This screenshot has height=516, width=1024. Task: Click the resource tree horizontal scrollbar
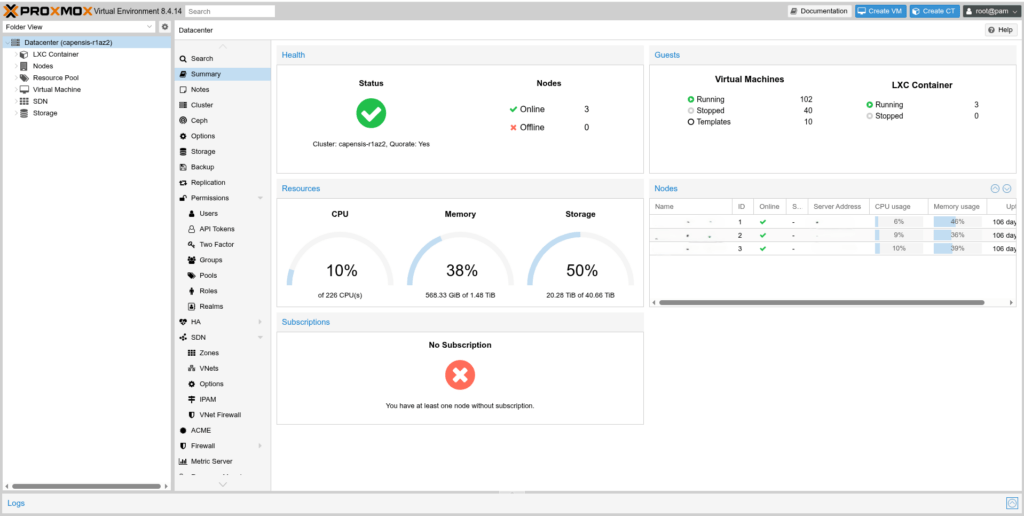(86, 486)
